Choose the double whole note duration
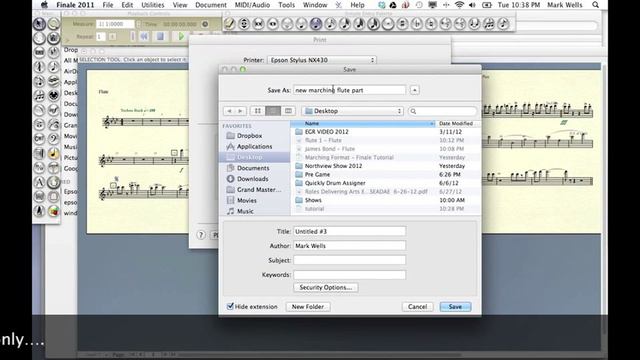The width and height of the screenshot is (640, 360). 258,24
